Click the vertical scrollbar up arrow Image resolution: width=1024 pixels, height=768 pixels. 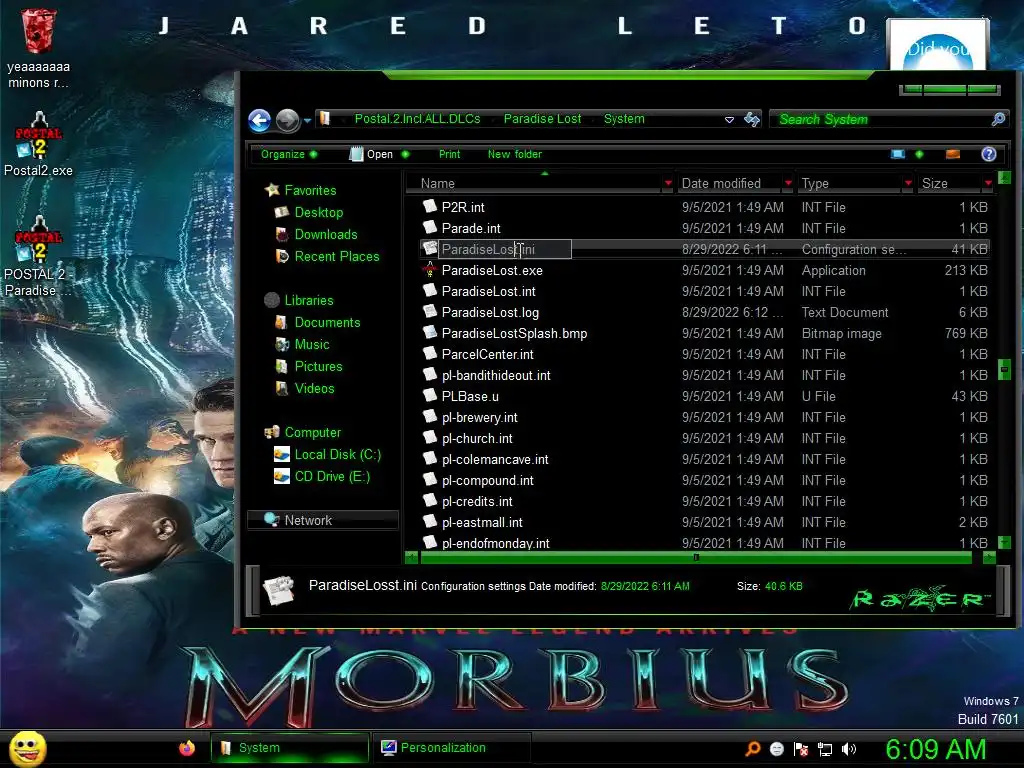(x=1004, y=178)
